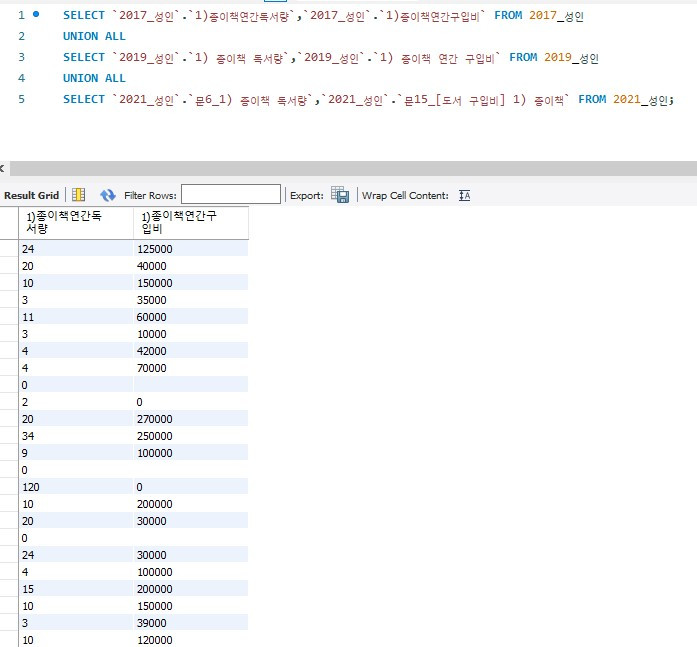
Task: Click the FROM keyword on line 5
Action: 592,99
